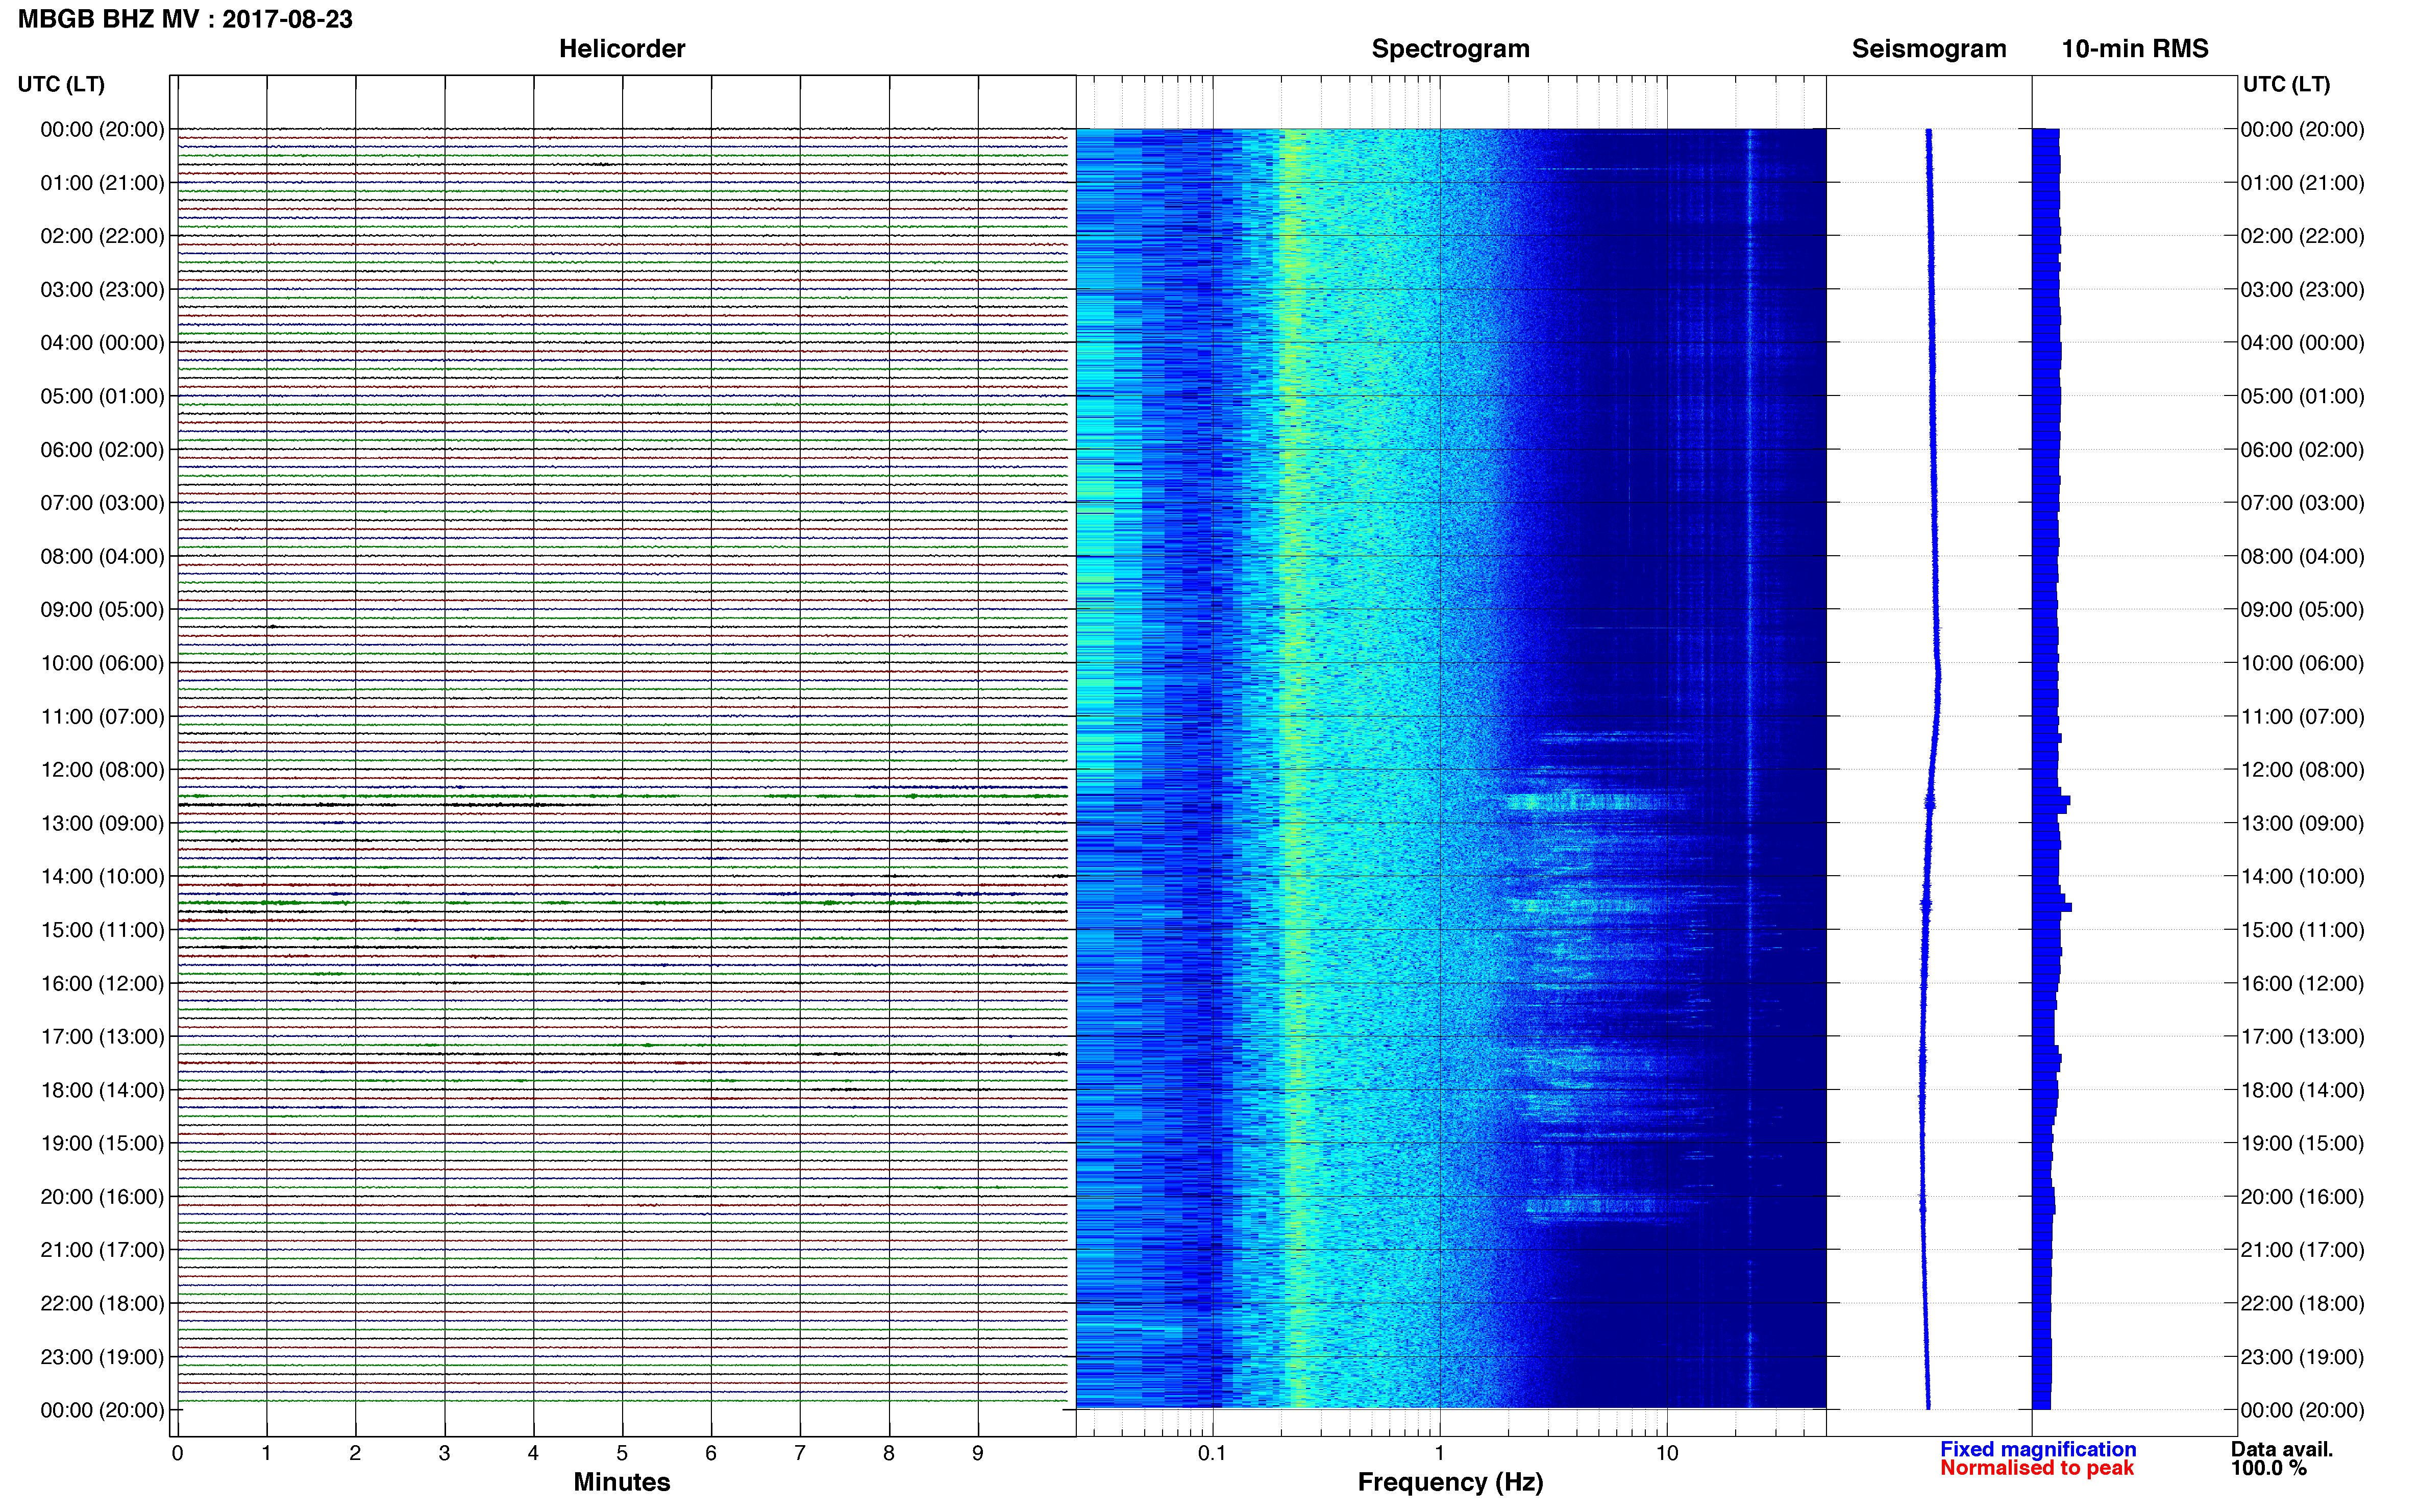This screenshot has height=1512, width=2419.
Task: Click left time label '13:00 (09:00)'
Action: (x=102, y=823)
